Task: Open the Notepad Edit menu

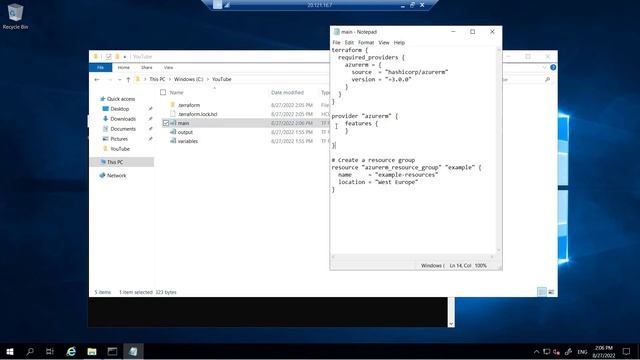Action: (x=349, y=42)
